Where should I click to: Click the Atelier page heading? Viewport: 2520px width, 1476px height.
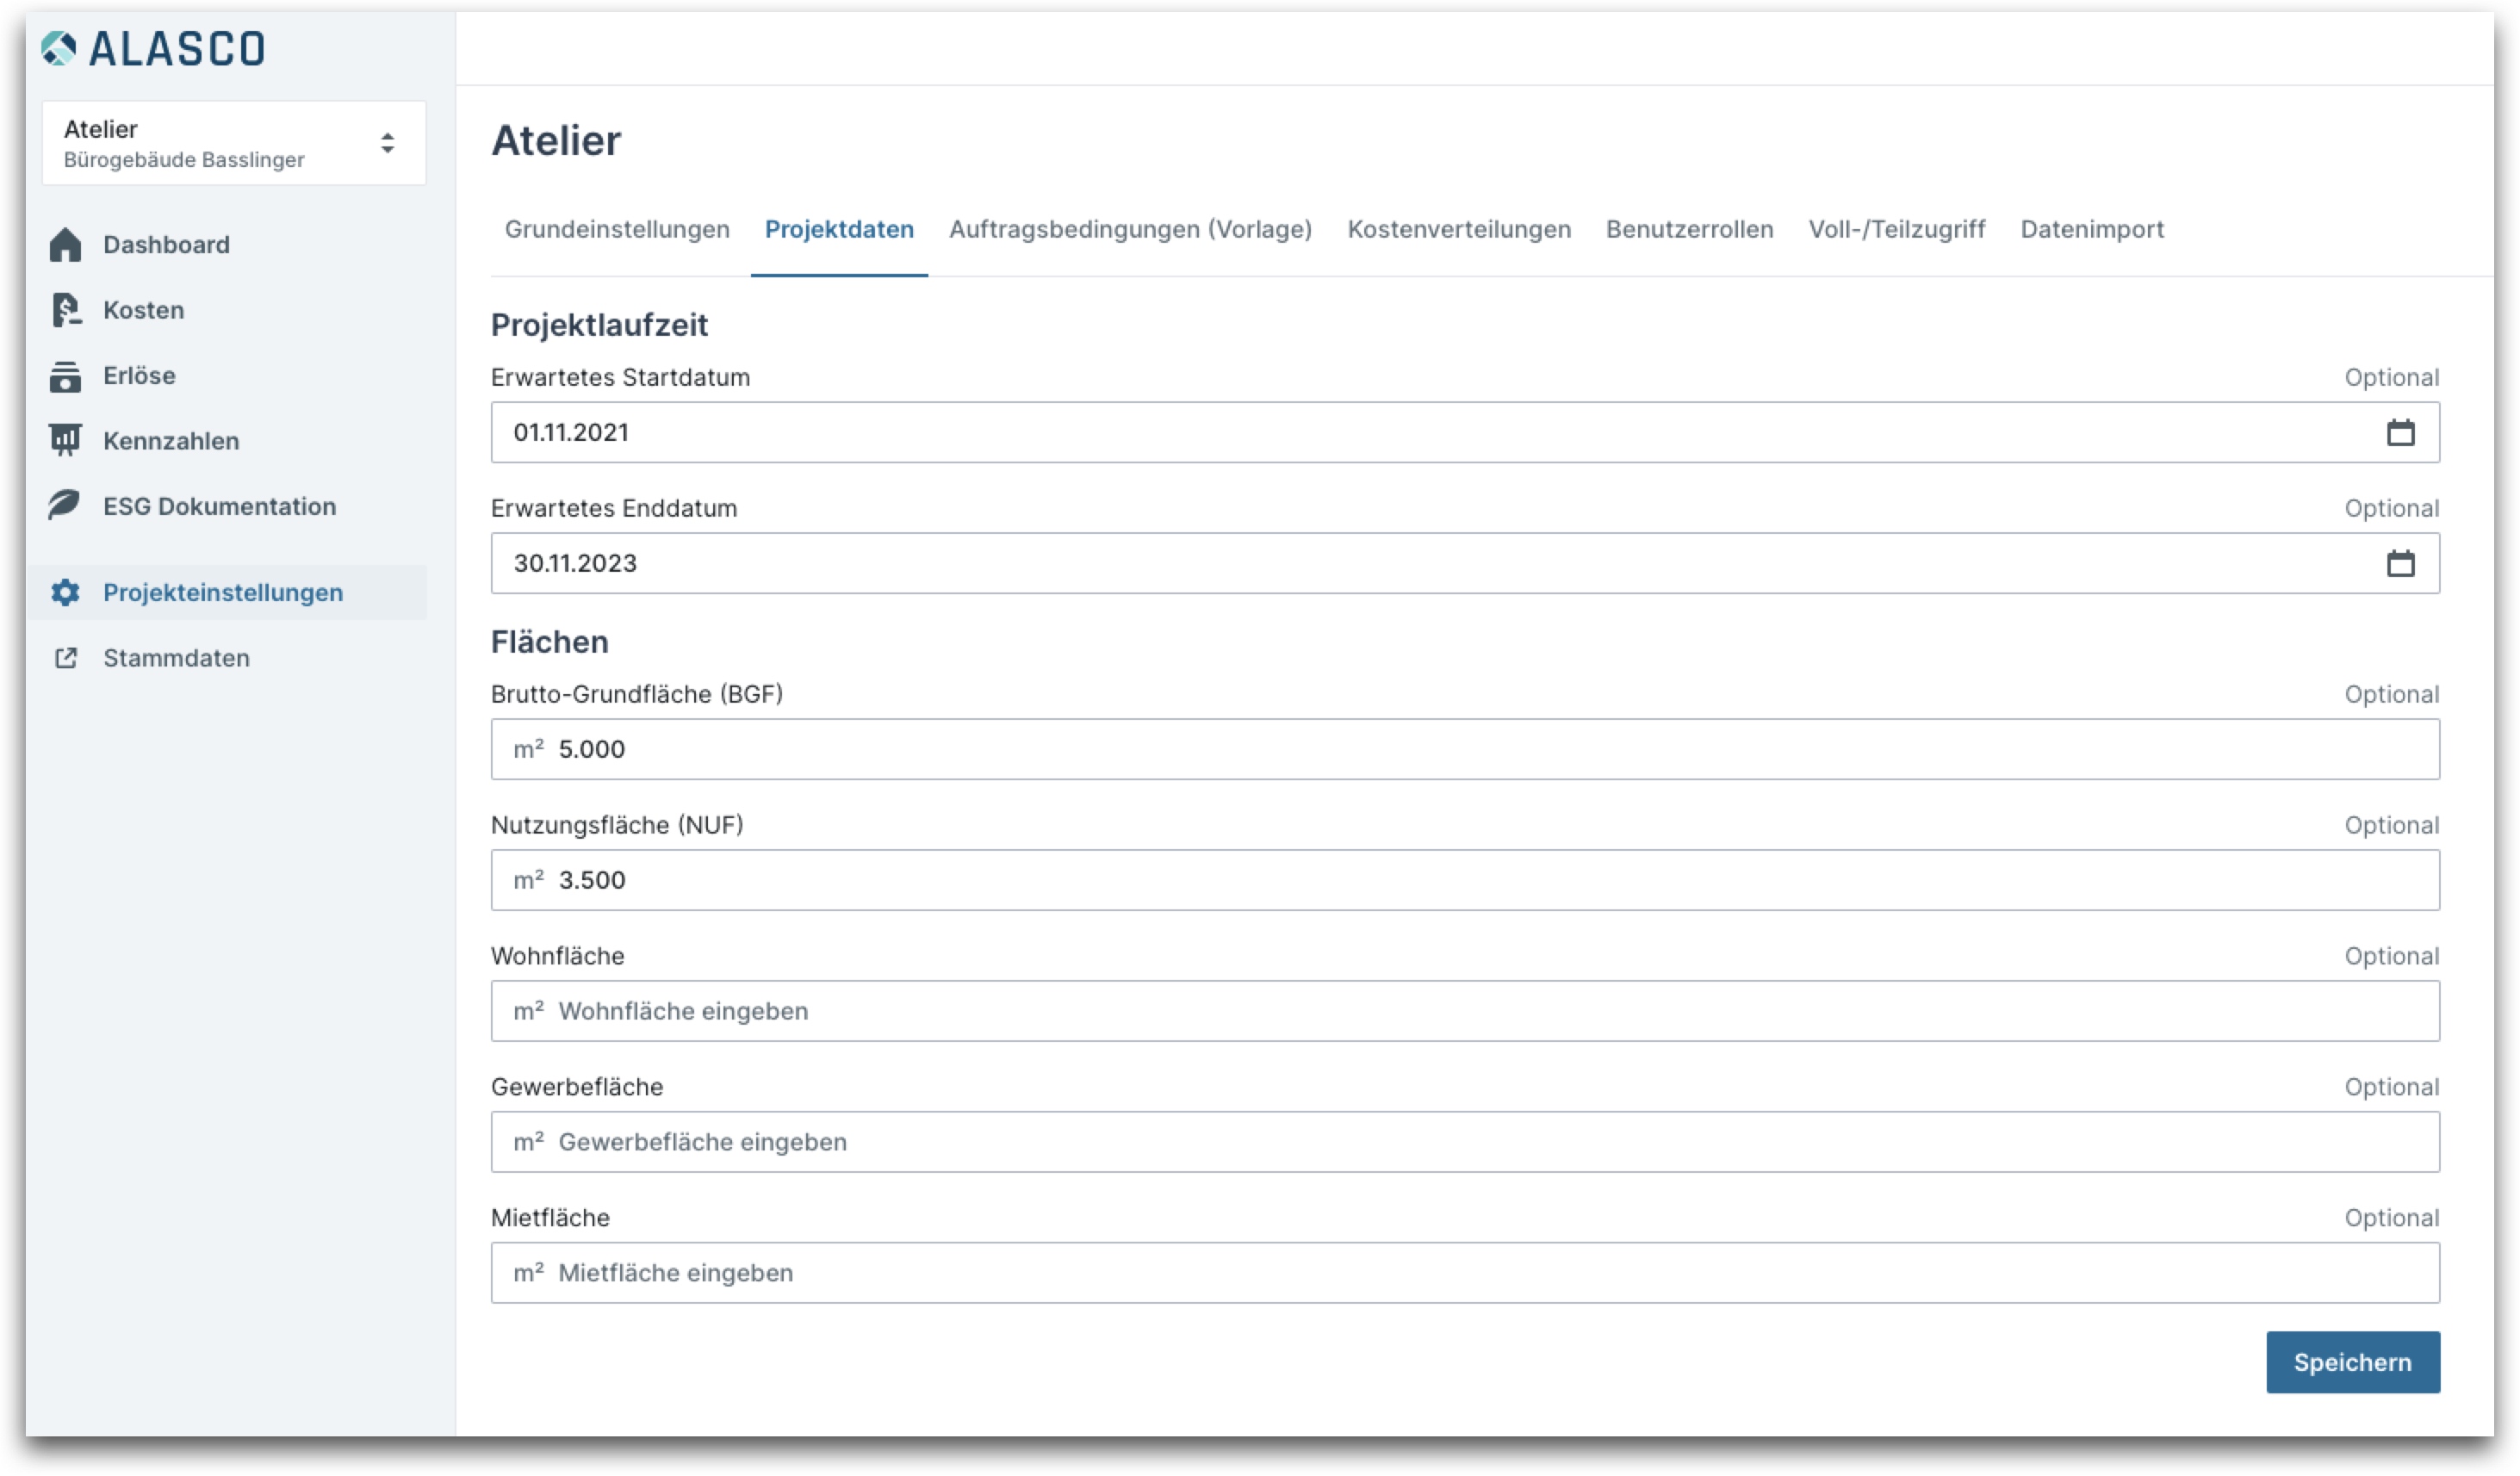(556, 141)
